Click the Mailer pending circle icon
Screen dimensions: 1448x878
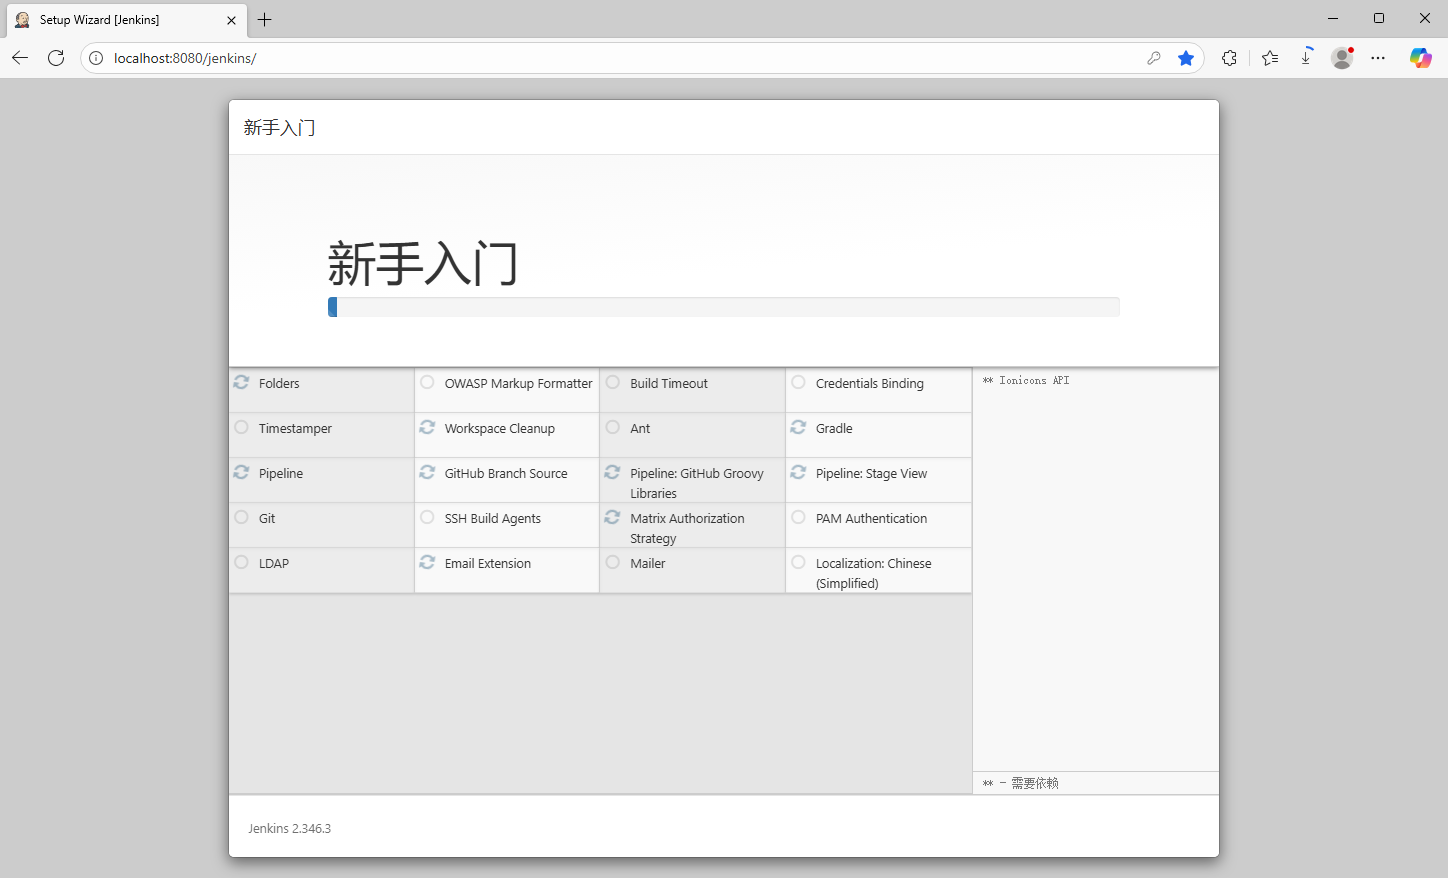click(x=612, y=562)
